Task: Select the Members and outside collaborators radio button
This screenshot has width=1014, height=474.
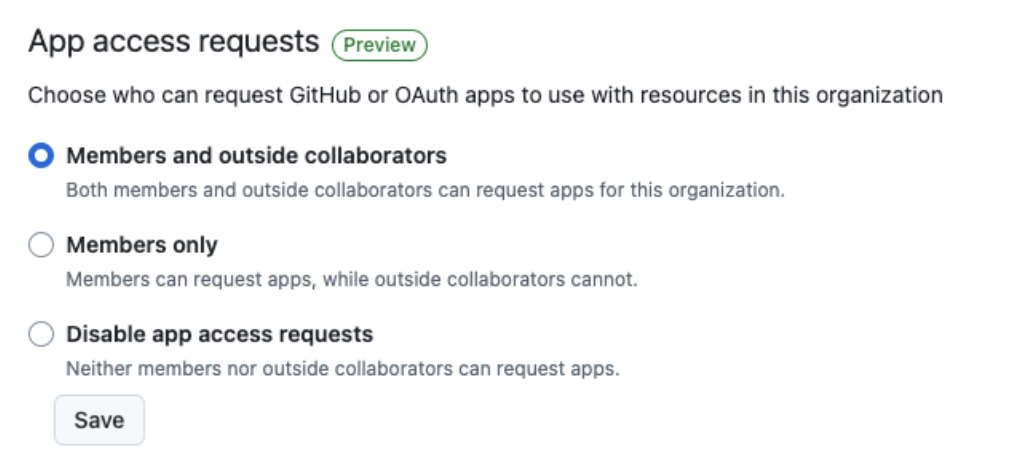Action: 41,156
